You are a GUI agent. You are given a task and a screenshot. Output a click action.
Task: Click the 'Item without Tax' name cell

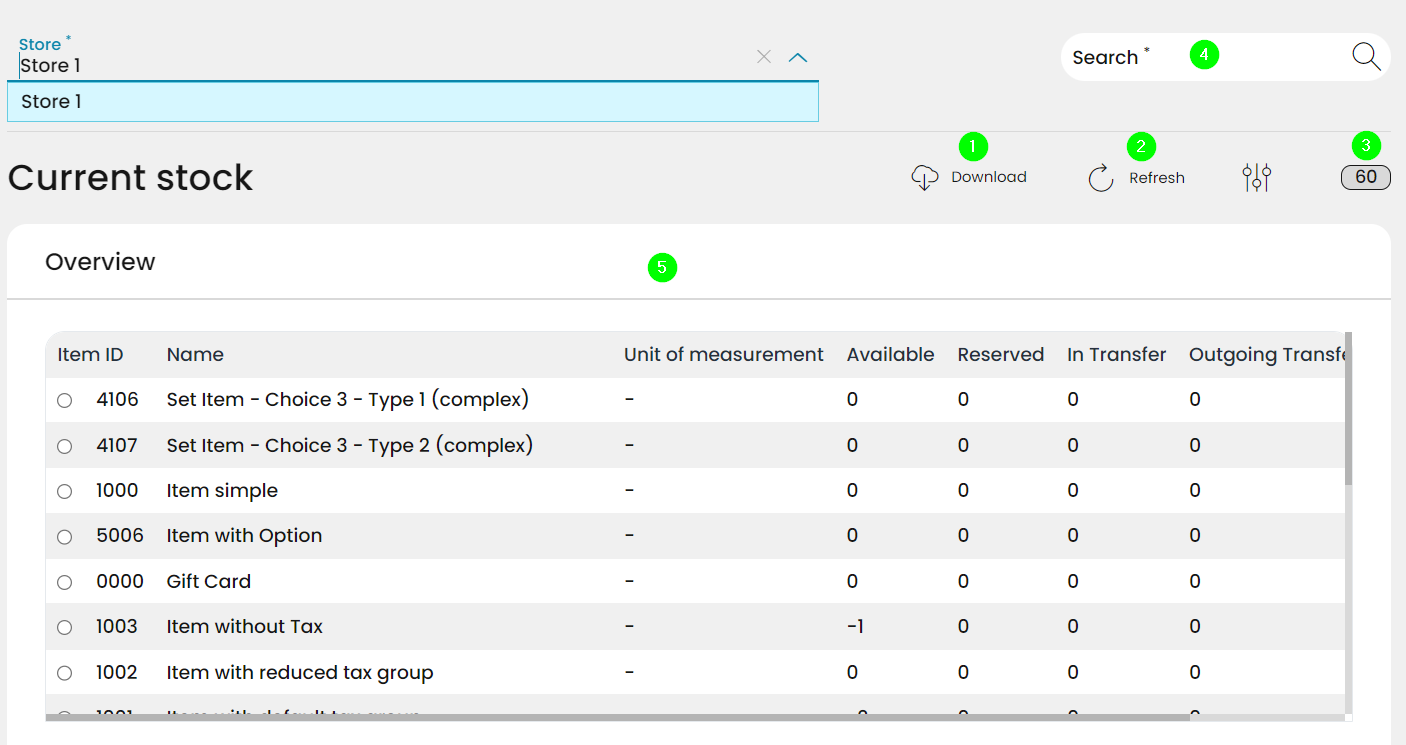pyautogui.click(x=245, y=627)
